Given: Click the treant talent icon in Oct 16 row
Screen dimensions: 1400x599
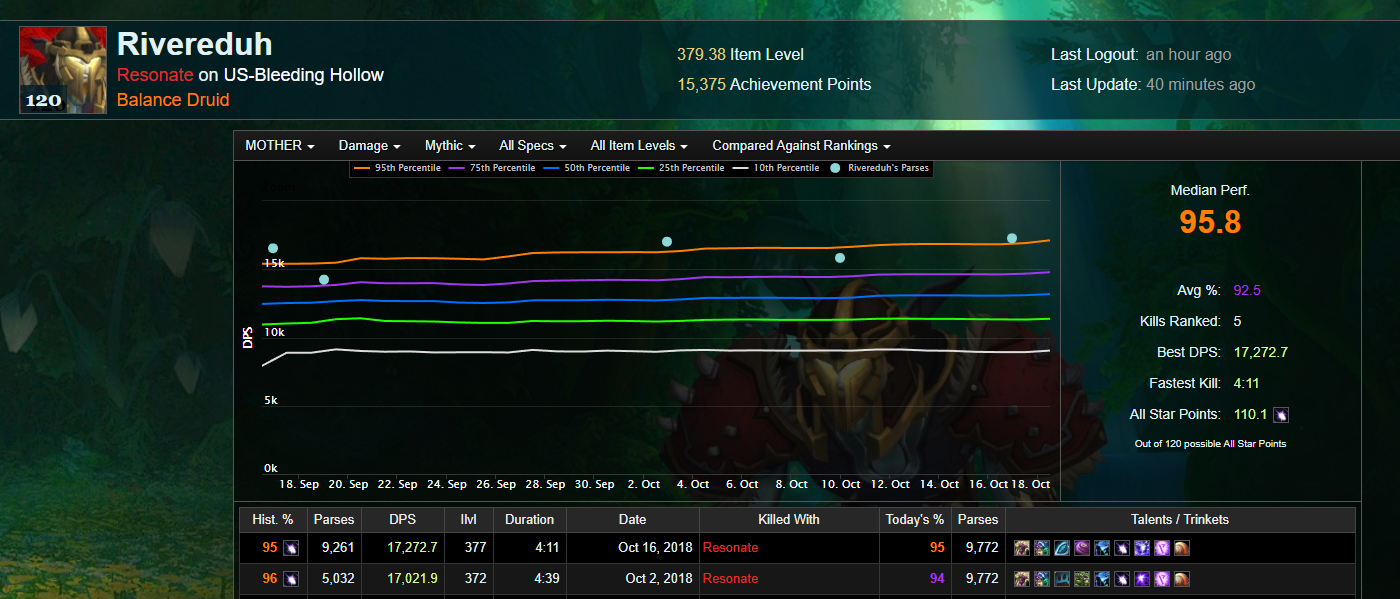Looking at the screenshot, I should click(1022, 548).
